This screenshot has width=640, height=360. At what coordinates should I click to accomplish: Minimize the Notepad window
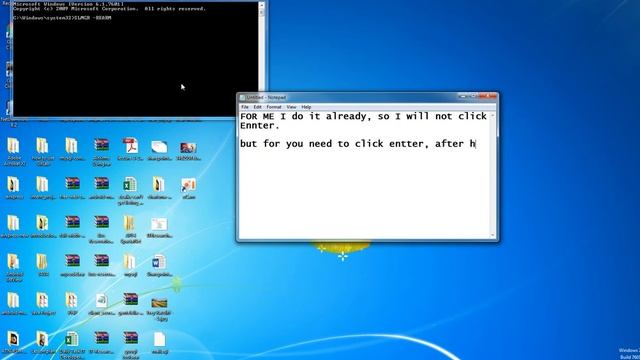click(463, 96)
